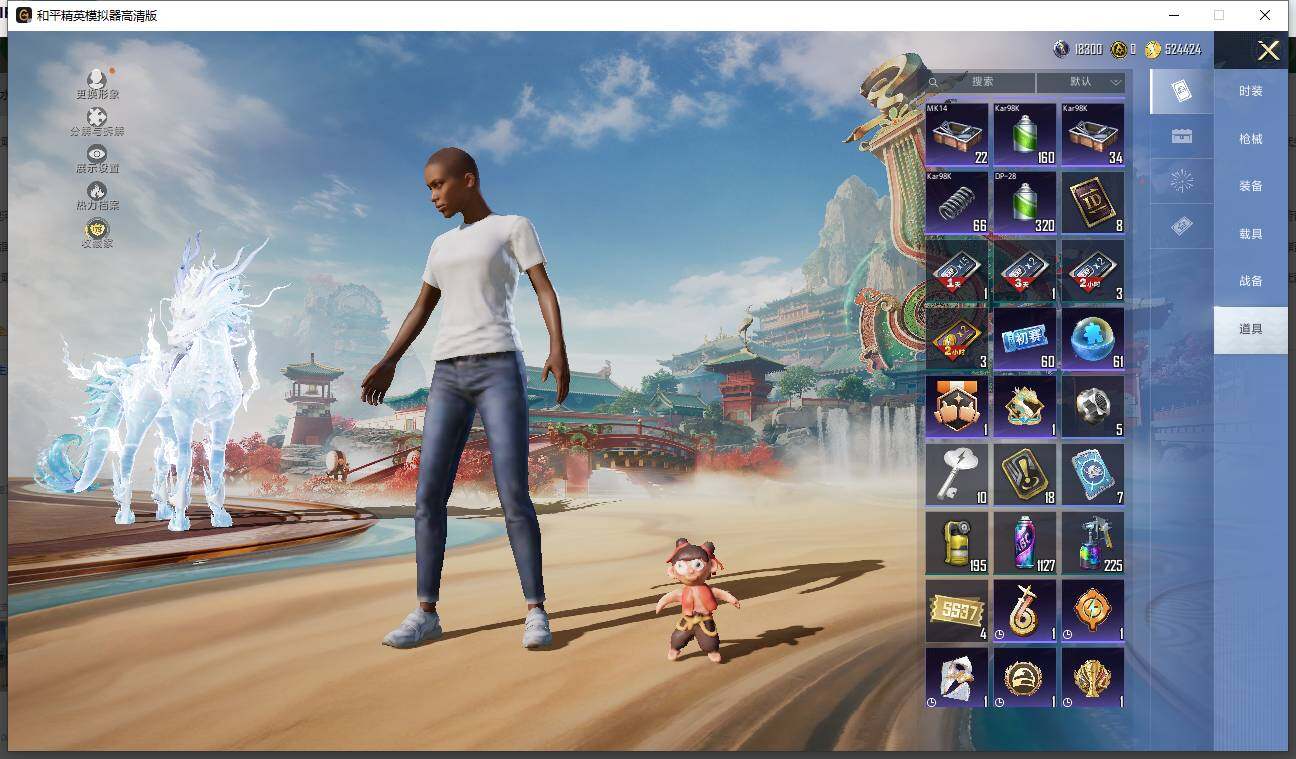Close the inventory with the X icon
This screenshot has height=759, width=1296.
(x=1268, y=51)
